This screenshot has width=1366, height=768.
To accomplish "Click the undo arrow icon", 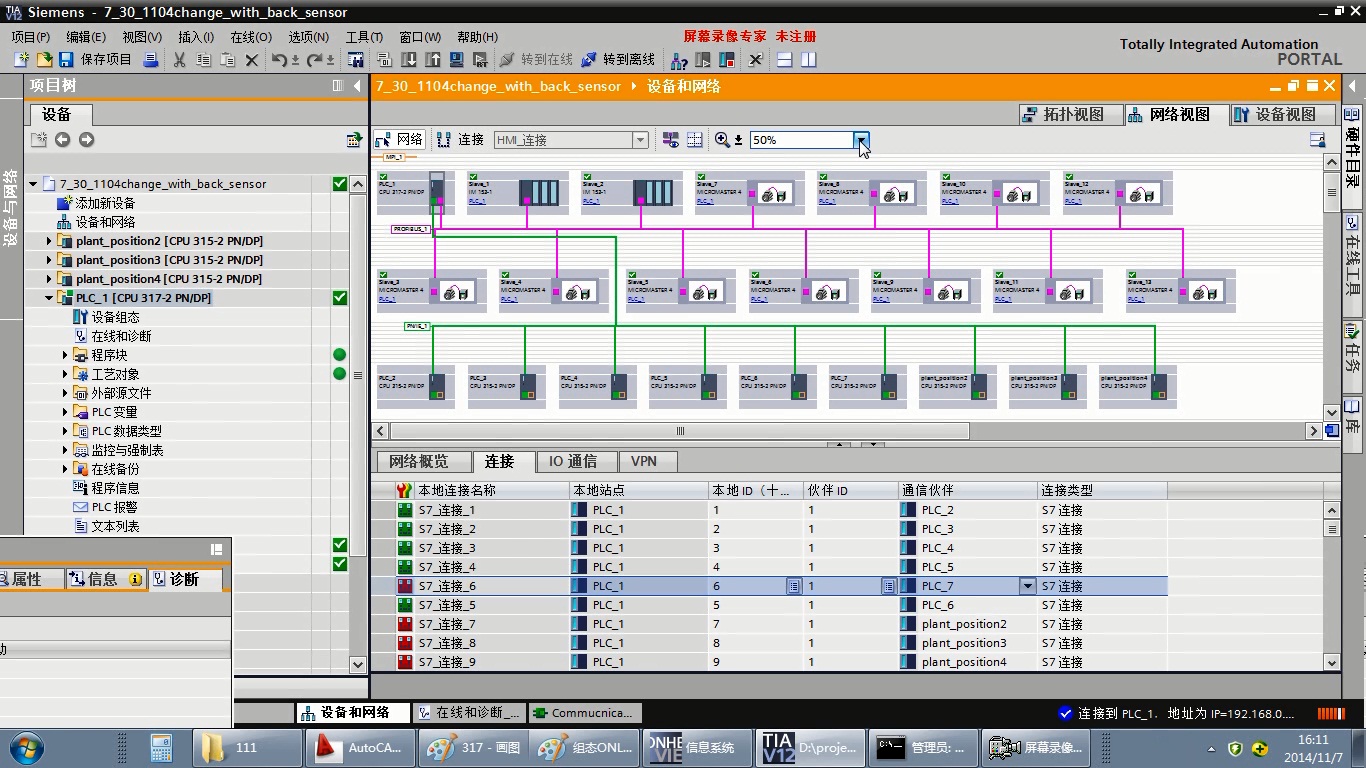I will pos(279,60).
